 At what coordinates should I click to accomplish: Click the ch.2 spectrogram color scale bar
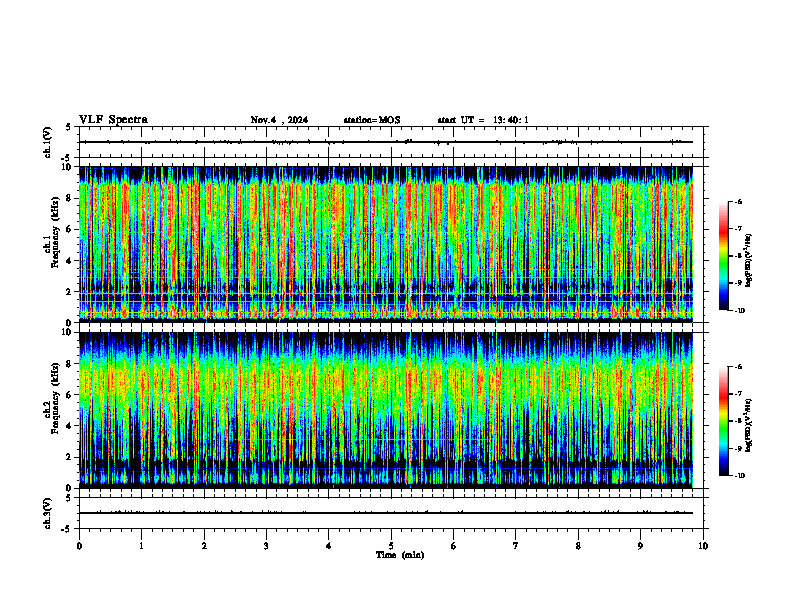click(723, 421)
